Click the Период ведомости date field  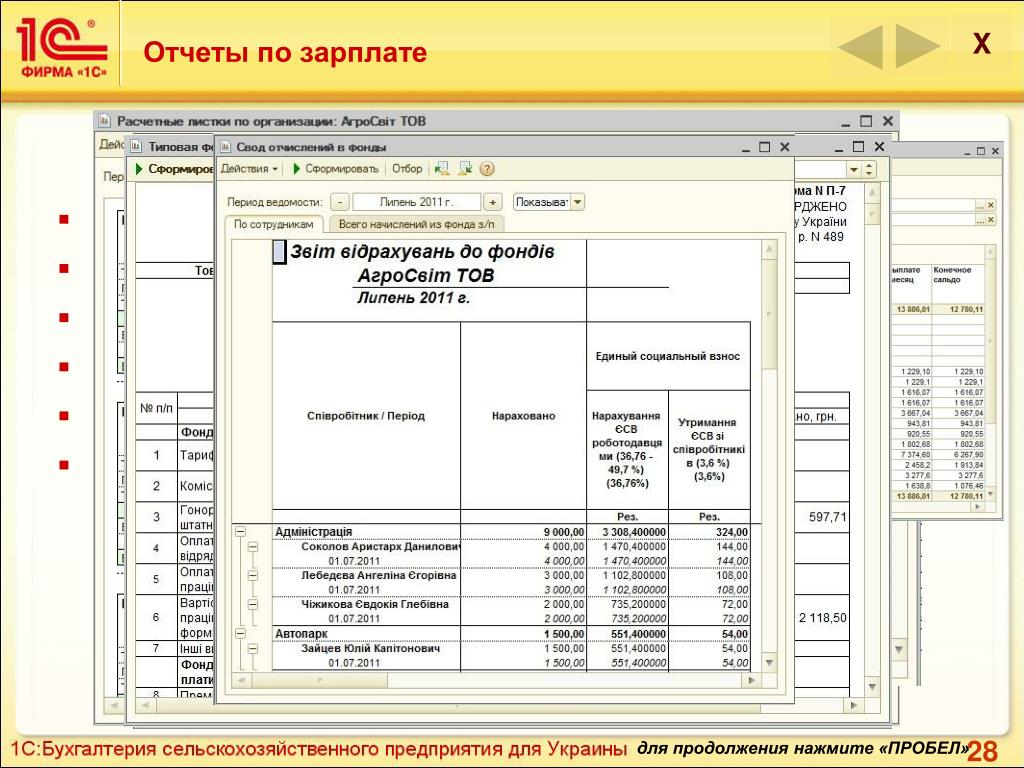416,202
